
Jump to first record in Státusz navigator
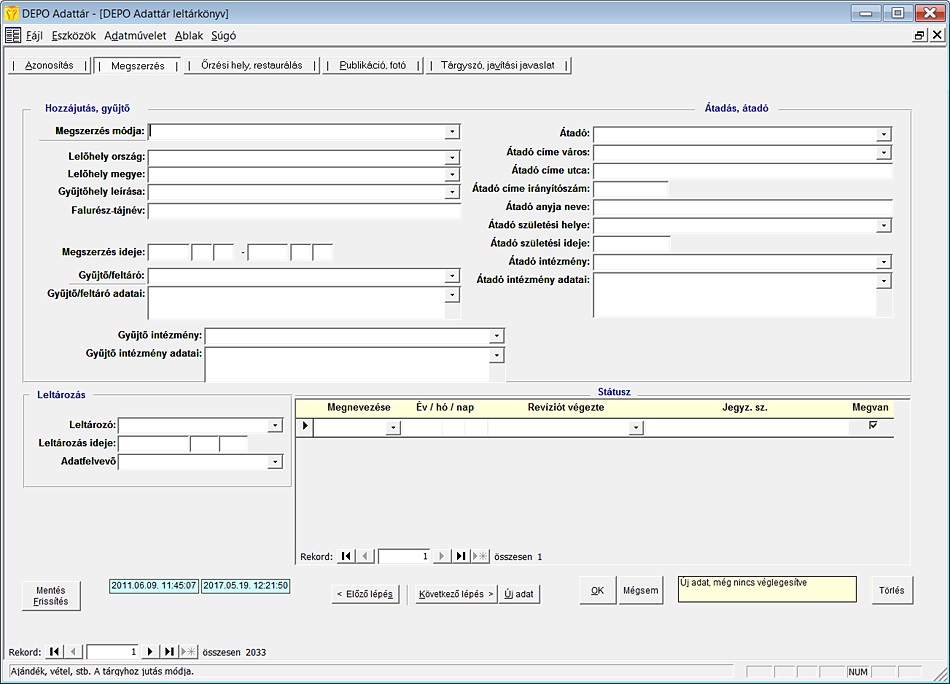click(346, 556)
